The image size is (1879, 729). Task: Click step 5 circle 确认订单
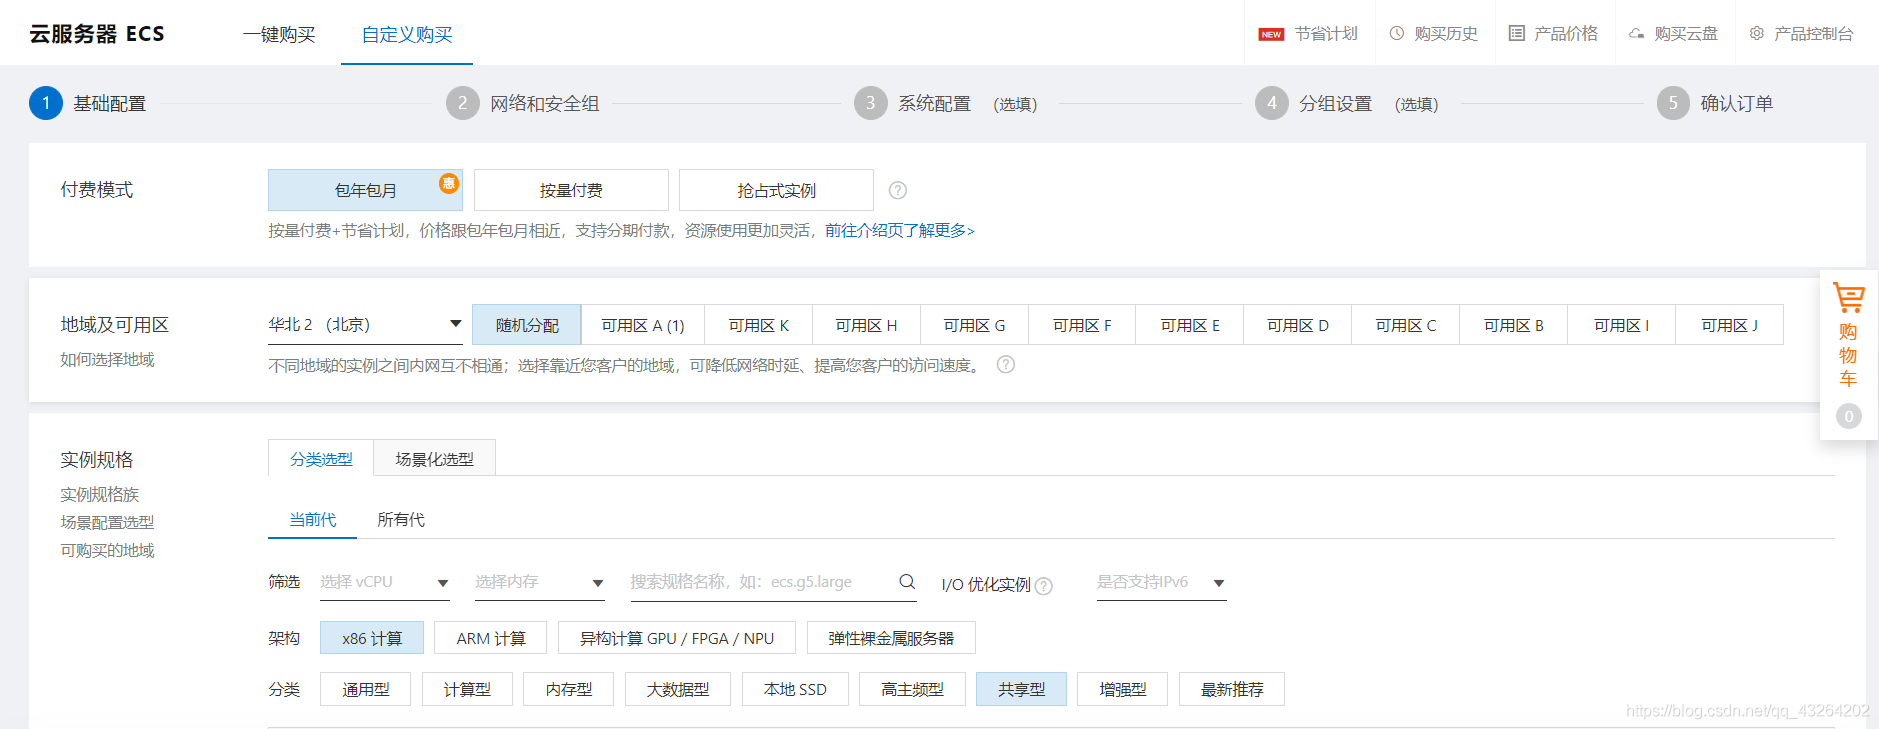[x=1674, y=103]
